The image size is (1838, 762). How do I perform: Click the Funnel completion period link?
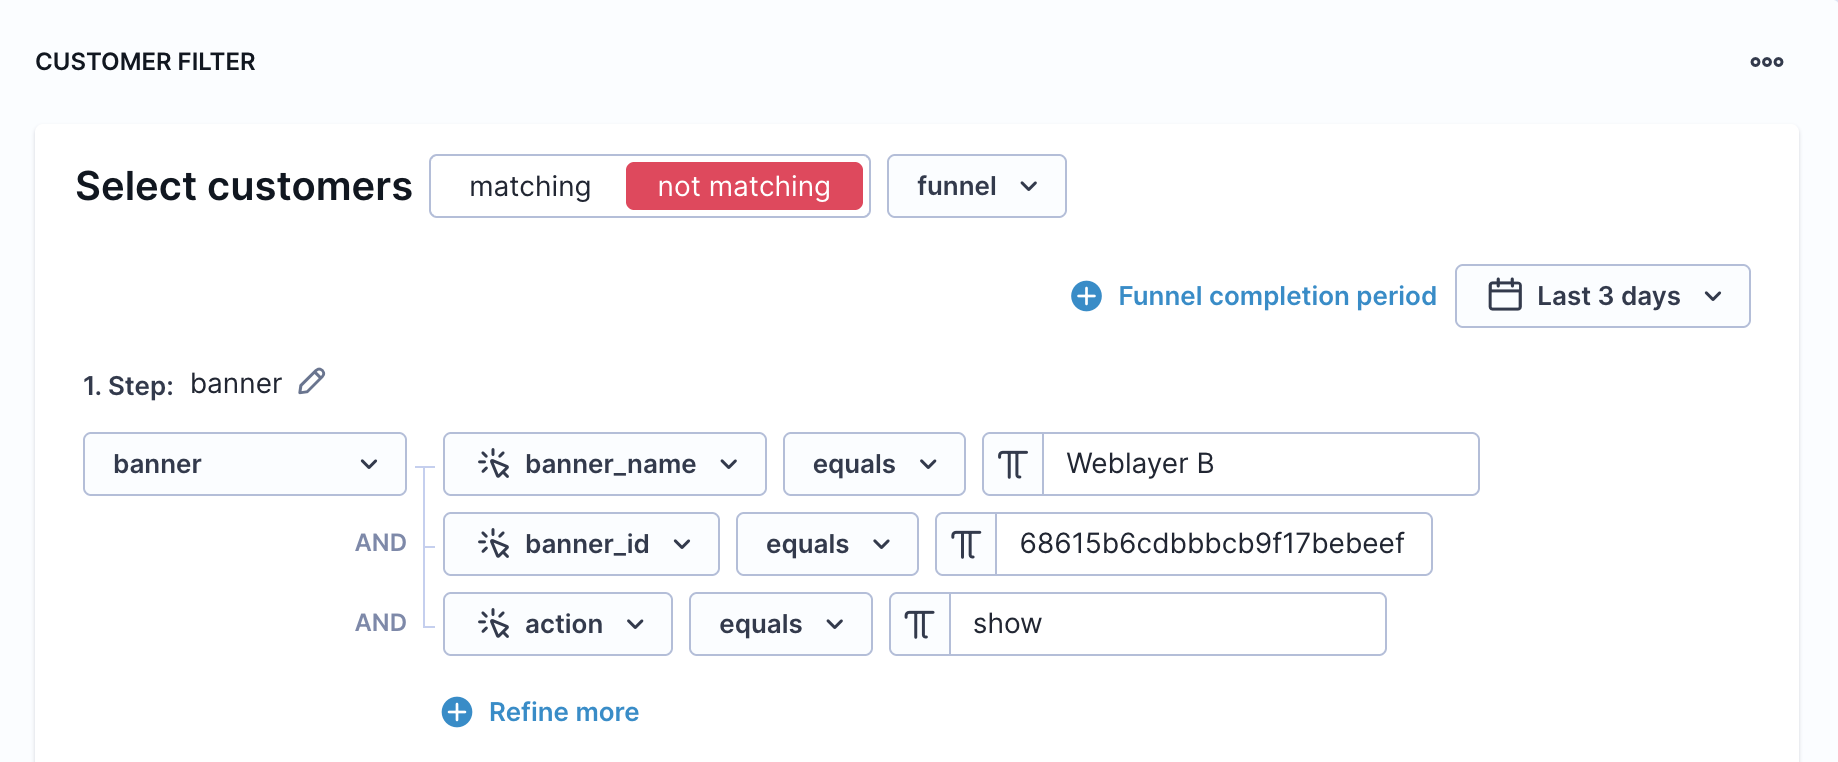(1277, 296)
